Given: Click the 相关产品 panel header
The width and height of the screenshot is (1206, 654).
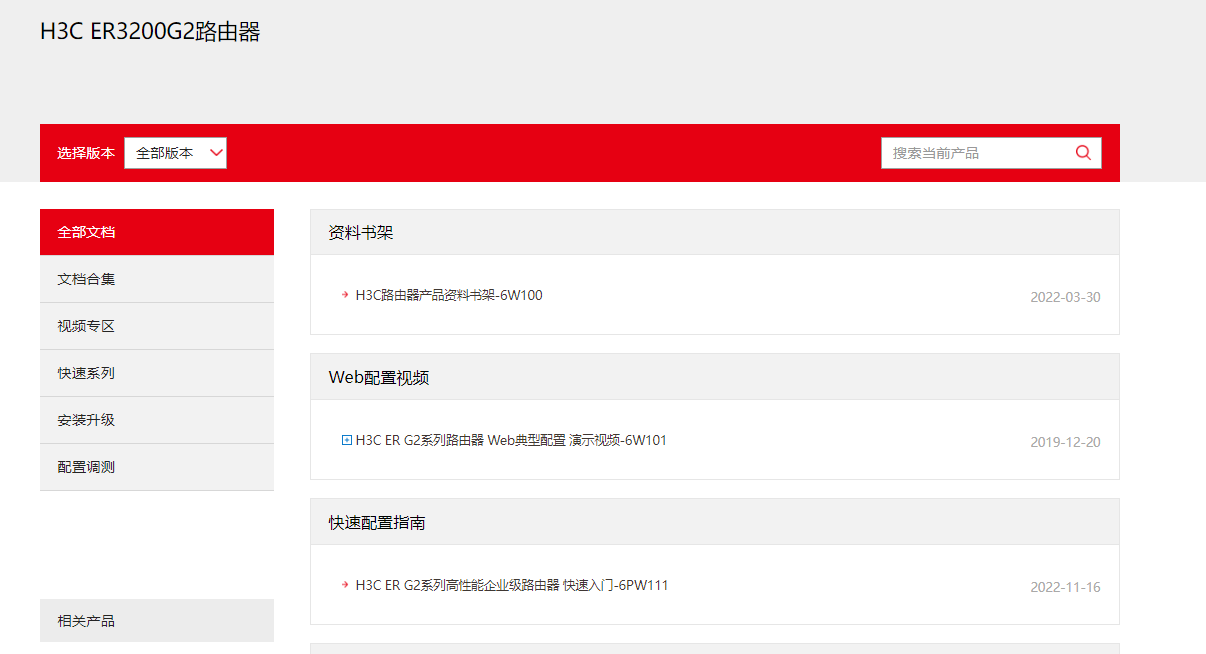Looking at the screenshot, I should (x=157, y=621).
